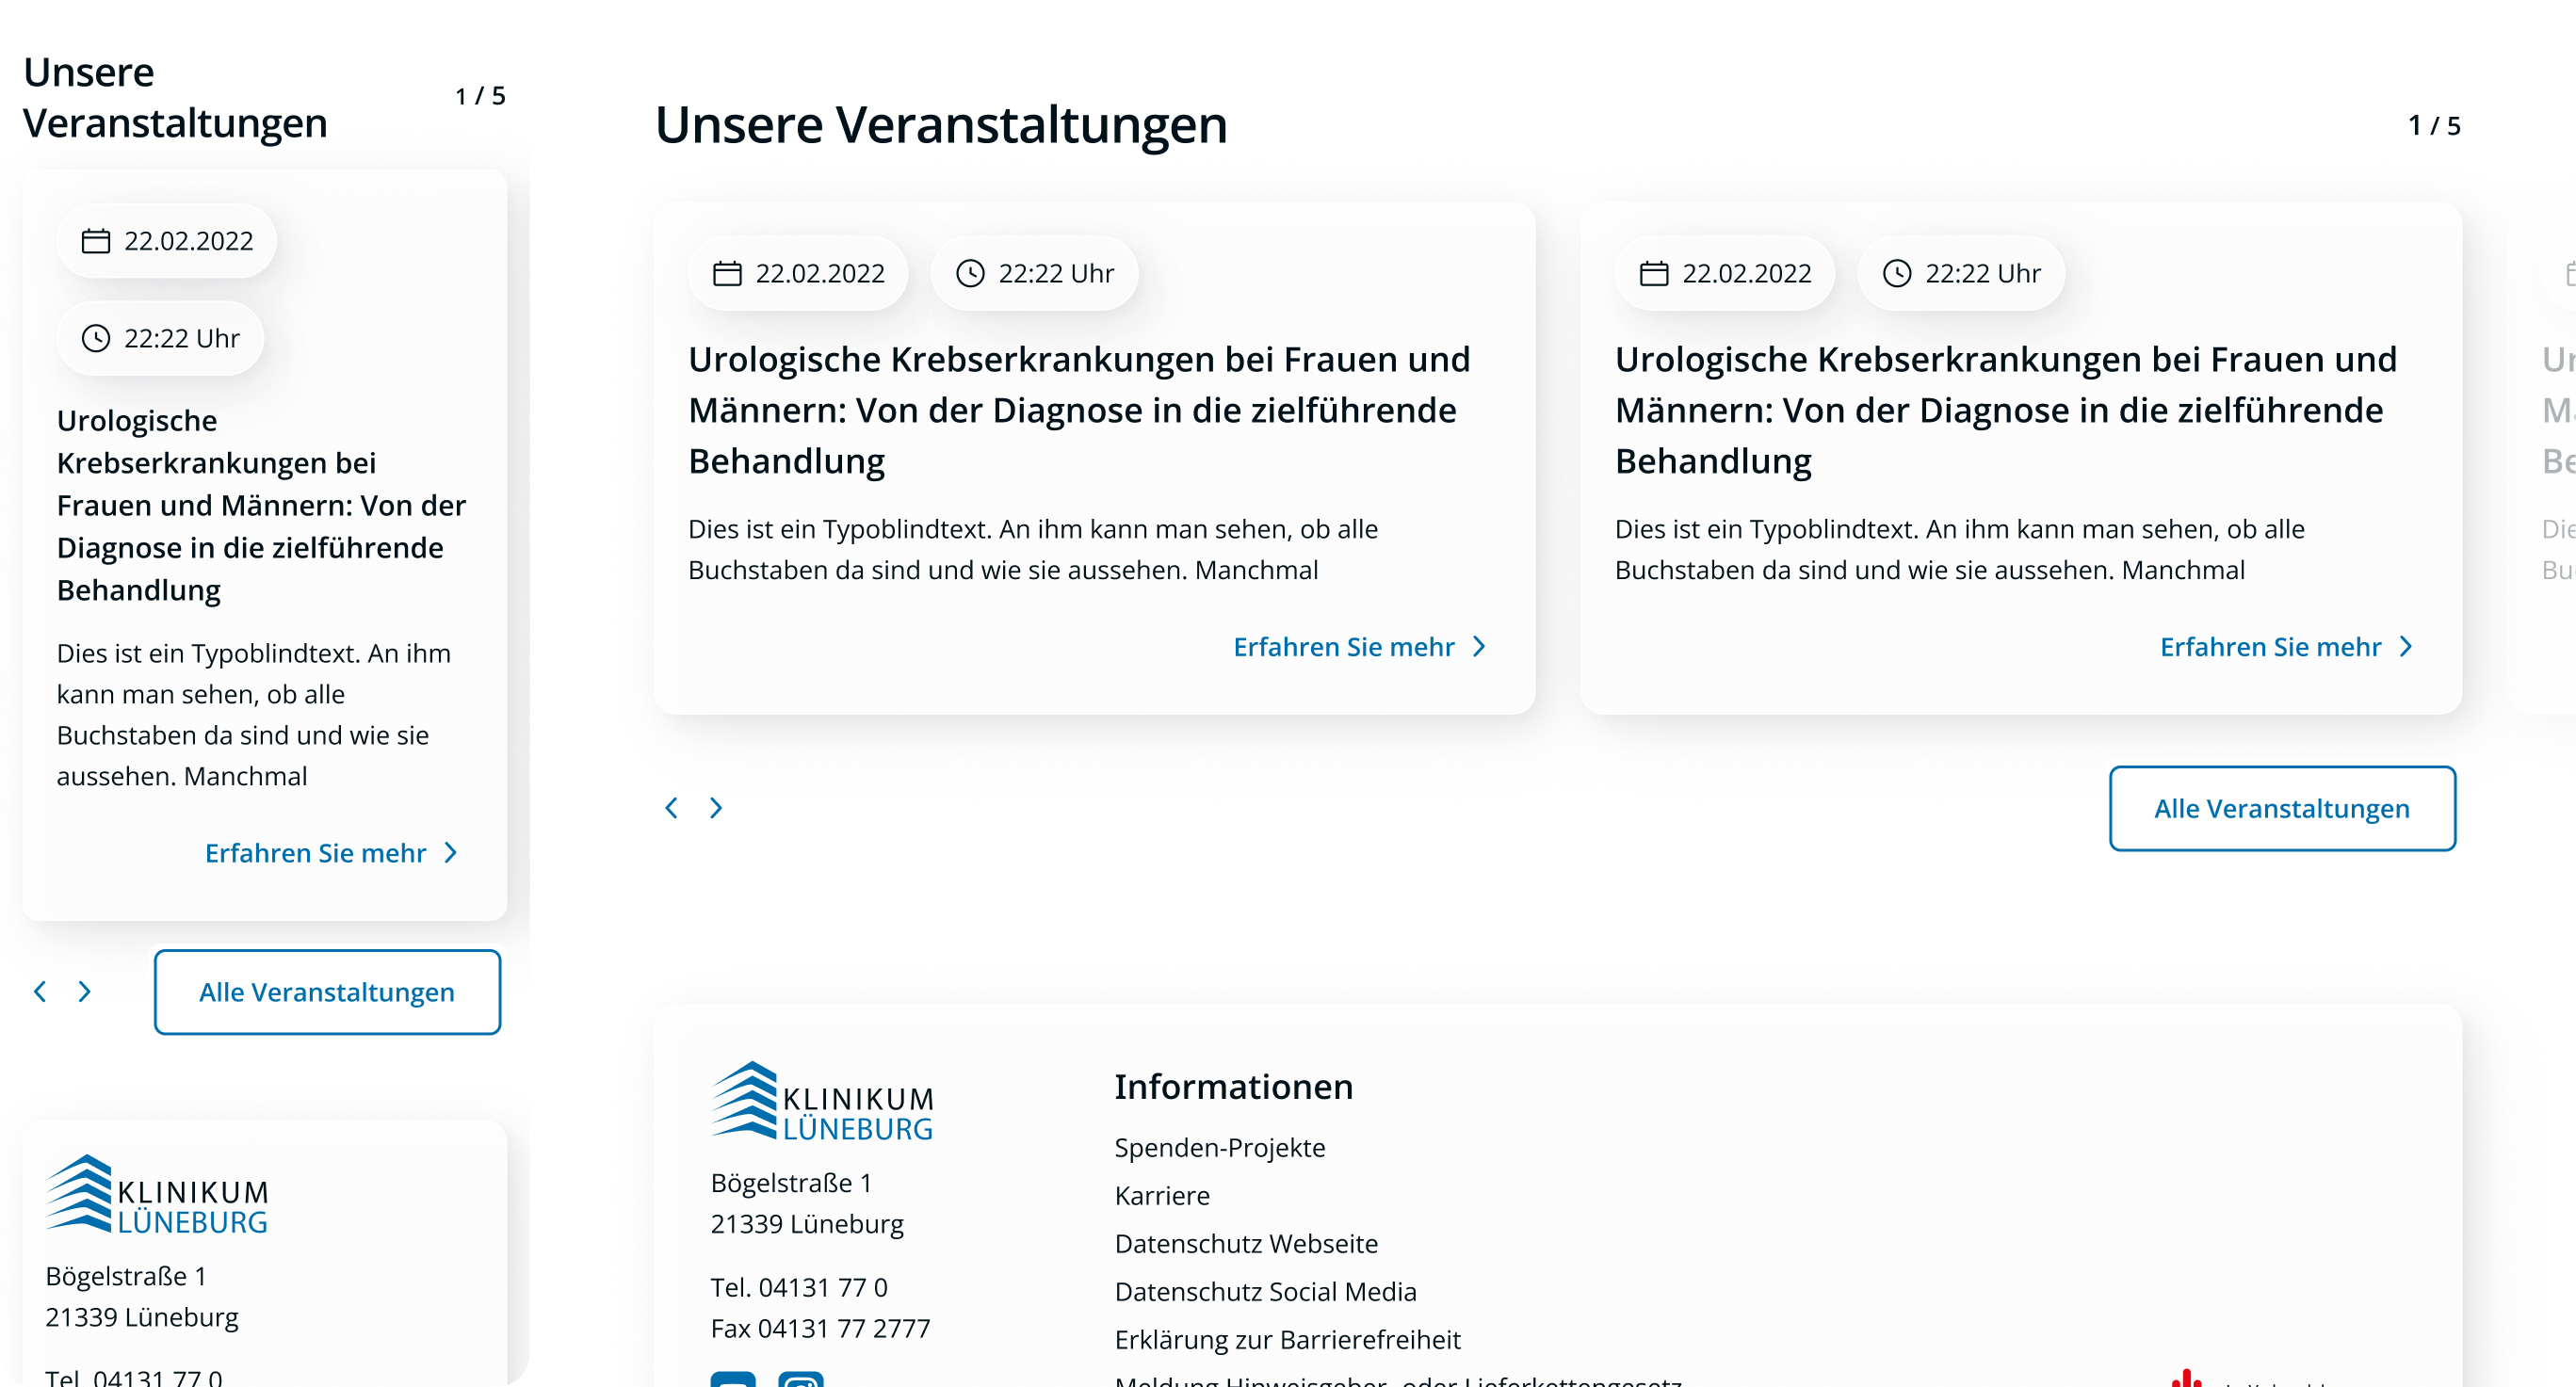Click the Instagram icon in the footer
The width and height of the screenshot is (2576, 1387).
tap(801, 1380)
